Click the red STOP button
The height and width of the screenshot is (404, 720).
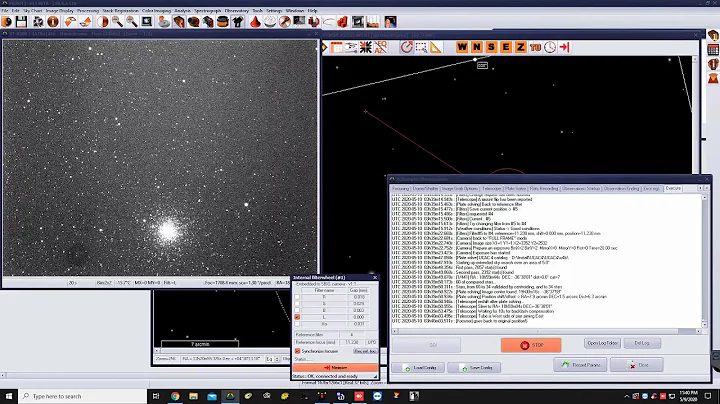[x=531, y=345]
